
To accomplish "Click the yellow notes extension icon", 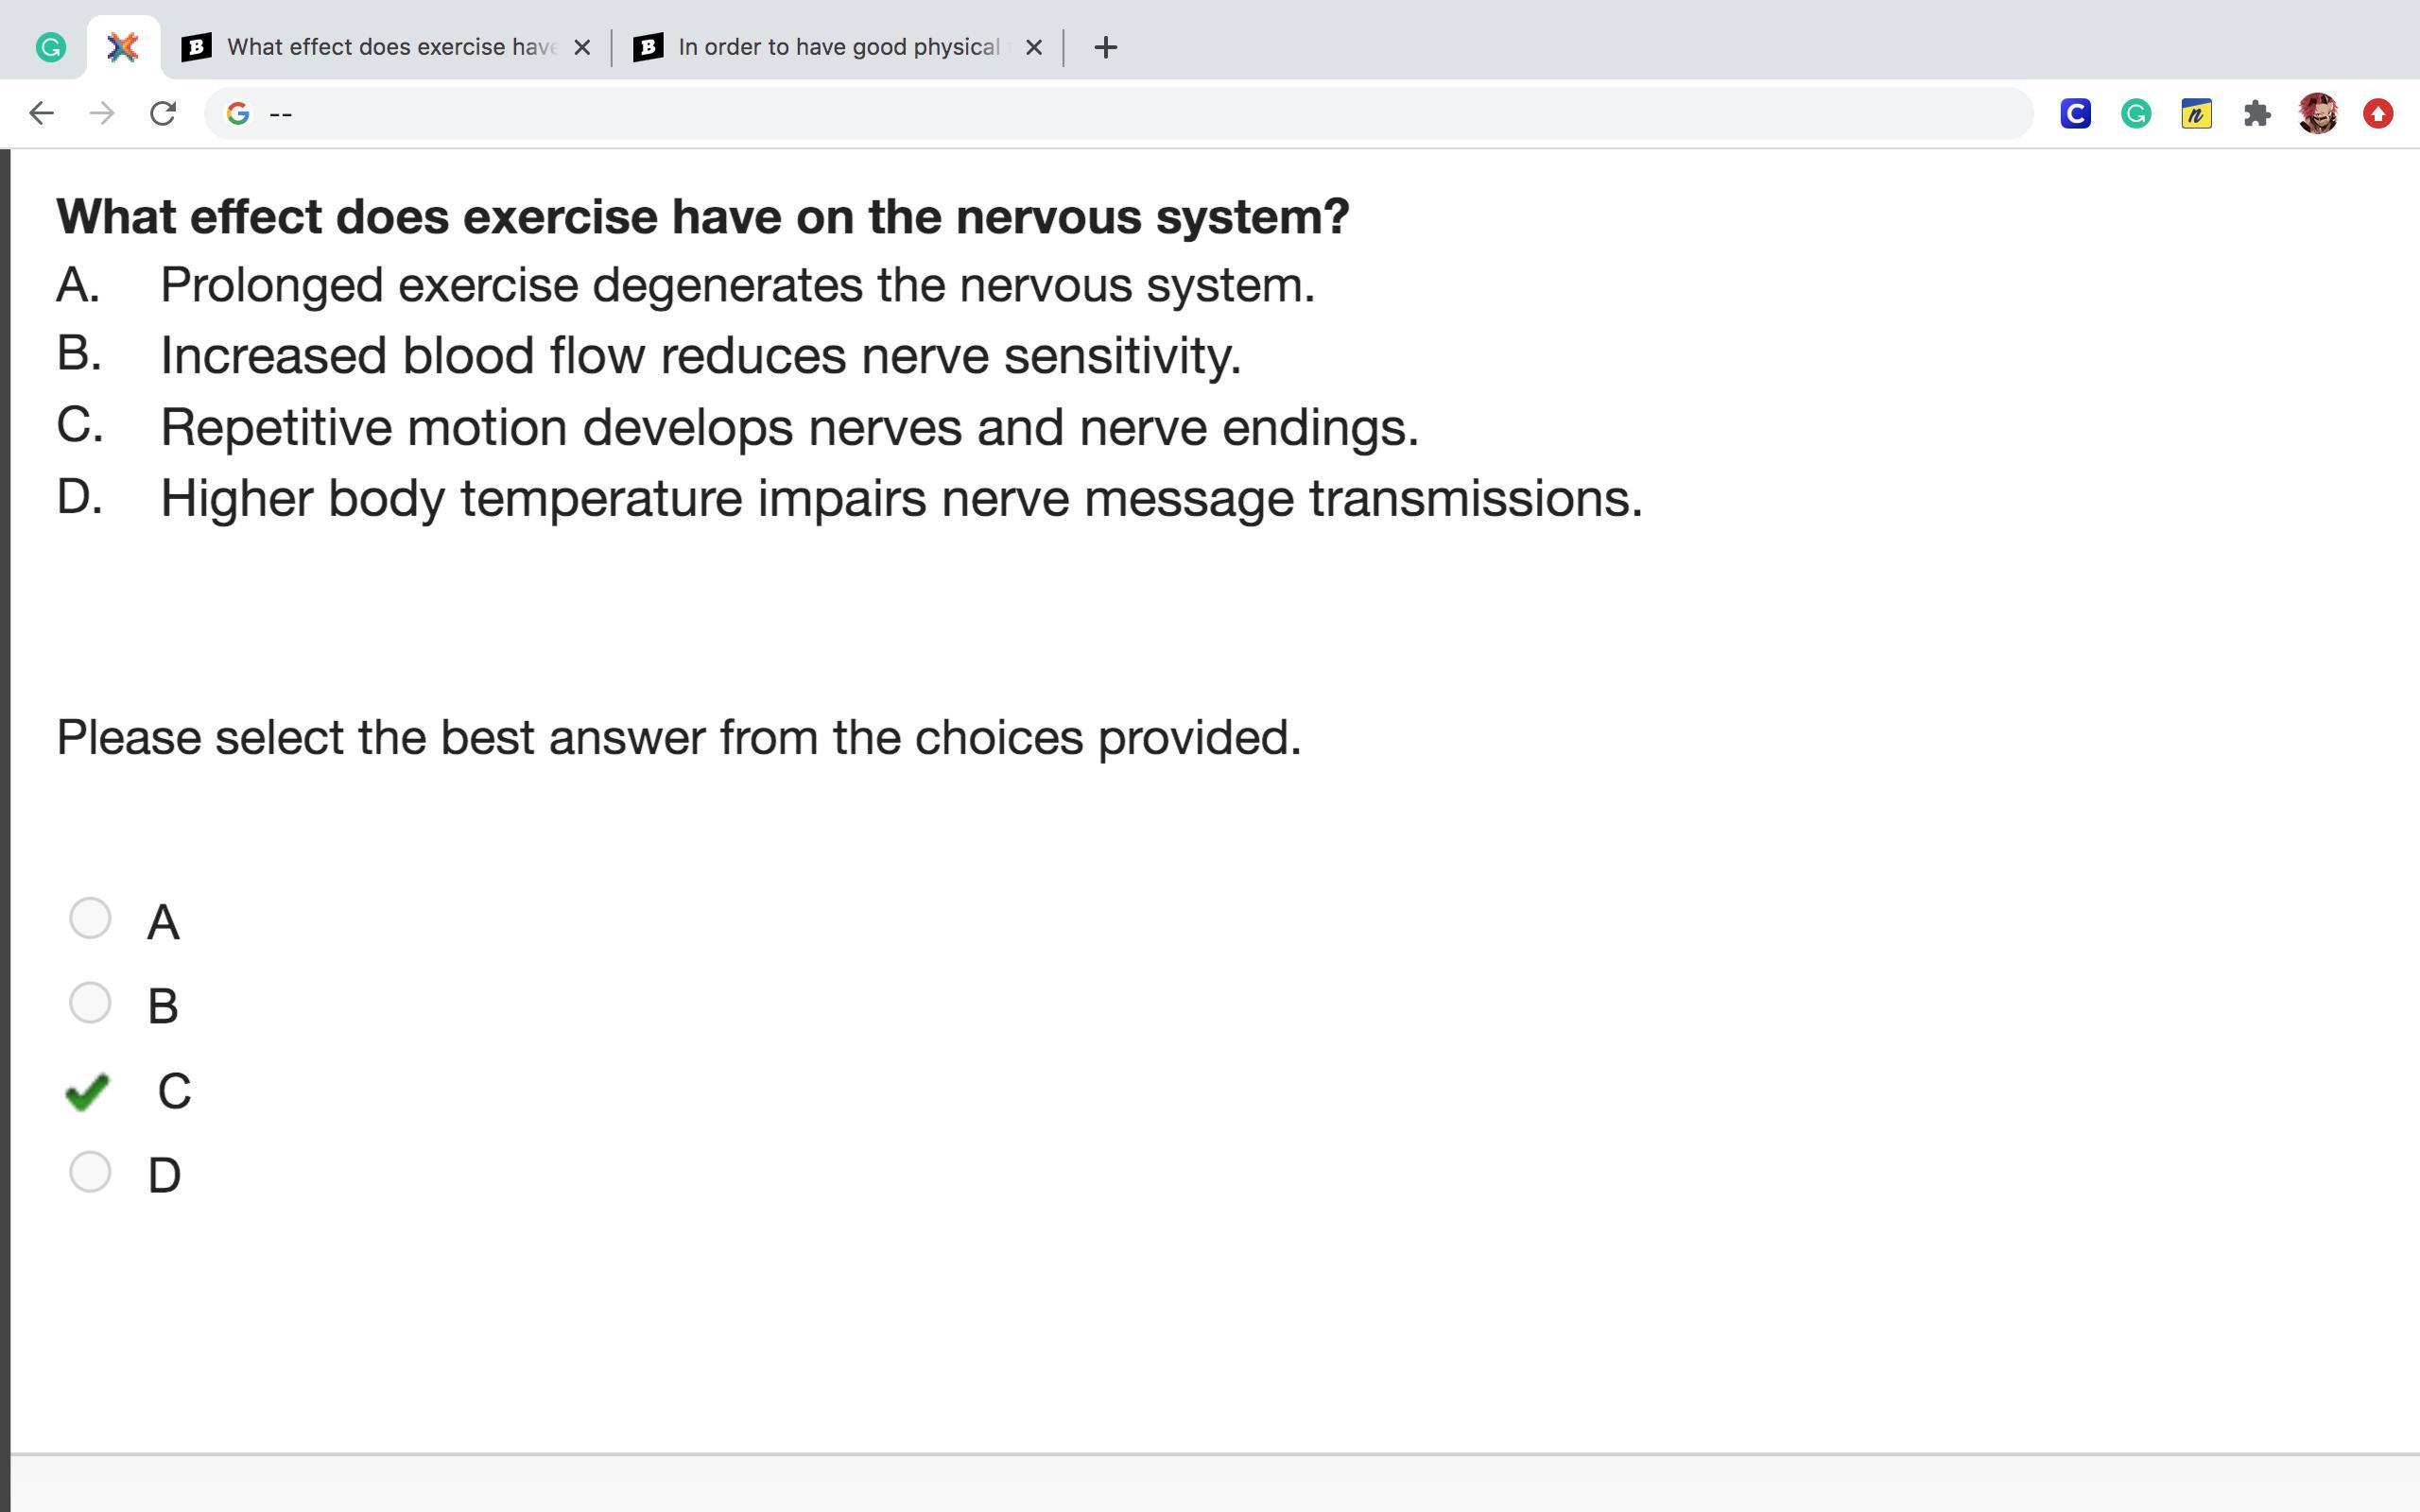I will coord(2196,114).
